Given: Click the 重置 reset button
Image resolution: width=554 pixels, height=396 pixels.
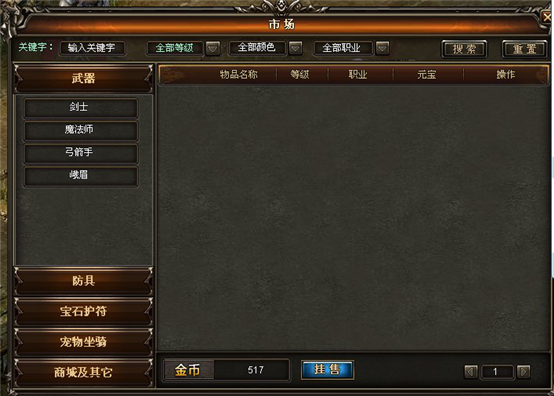Looking at the screenshot, I should (x=525, y=49).
